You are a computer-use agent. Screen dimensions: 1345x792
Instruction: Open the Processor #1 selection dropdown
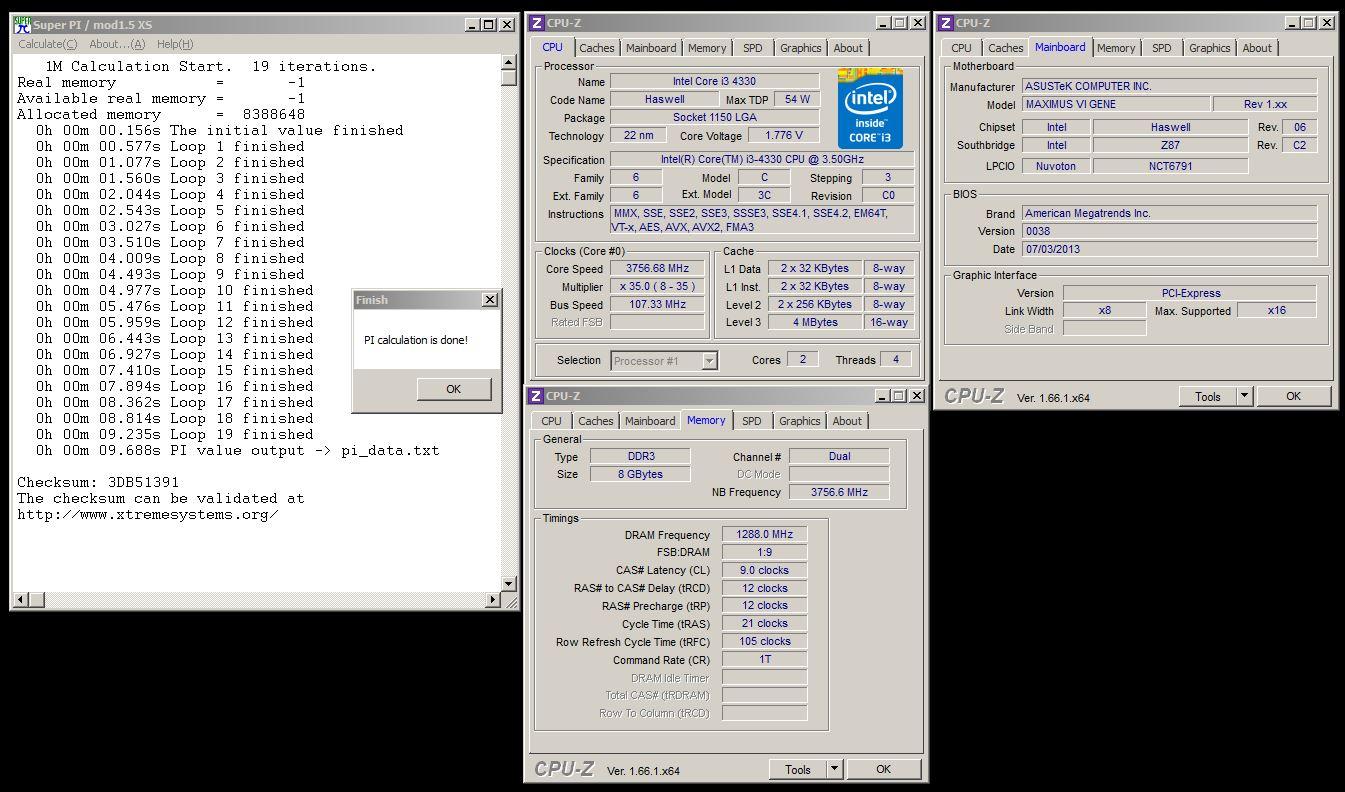tap(664, 361)
